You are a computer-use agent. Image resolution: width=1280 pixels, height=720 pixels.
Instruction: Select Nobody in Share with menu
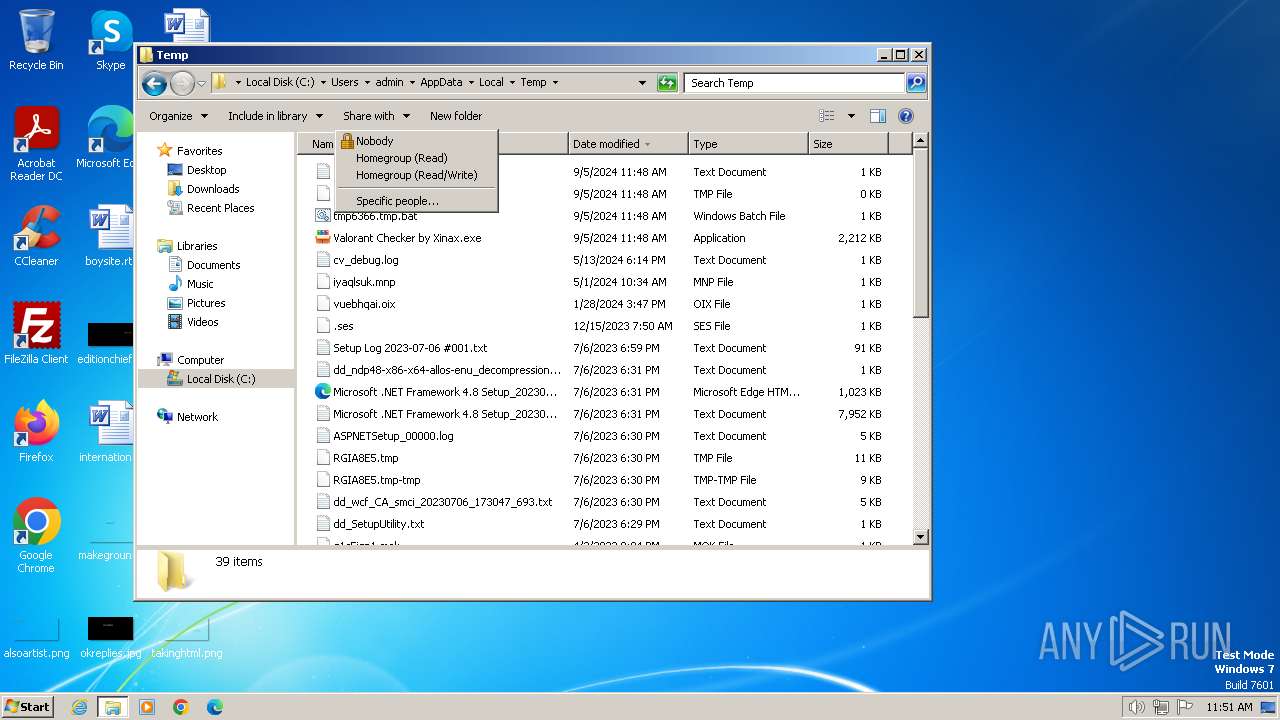[416, 141]
